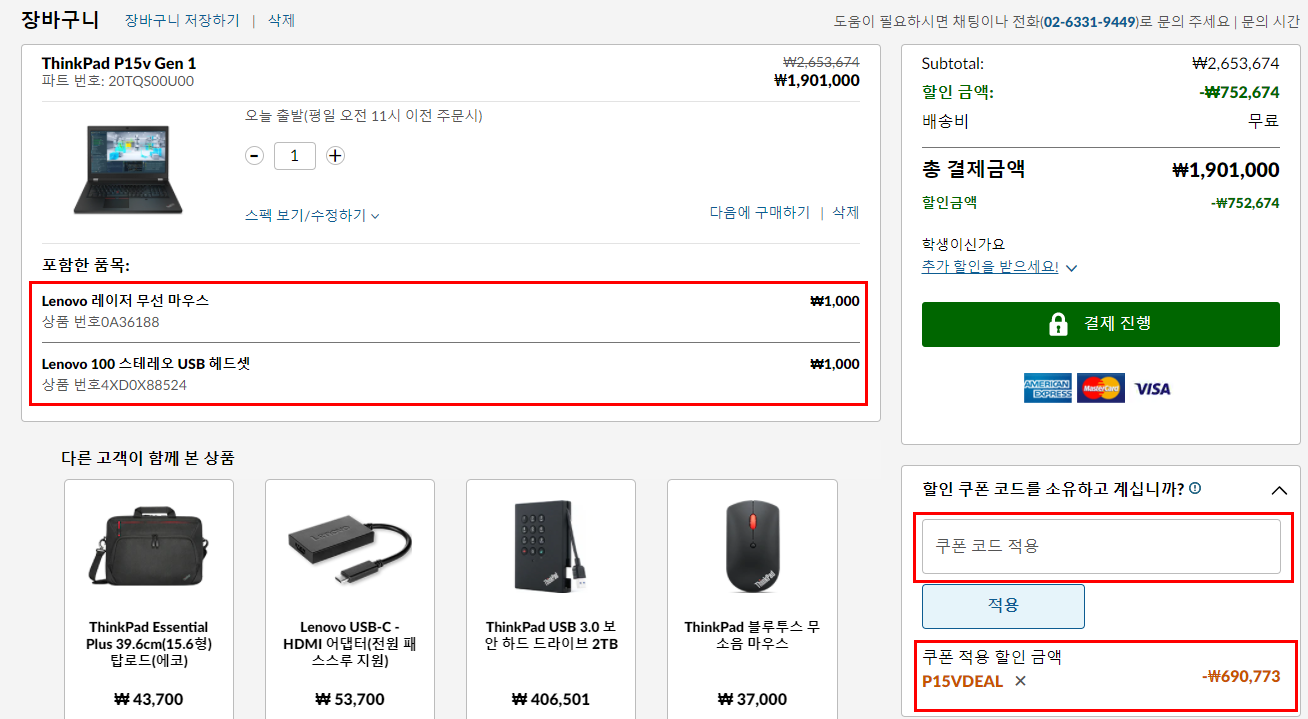The image size is (1308, 719).
Task: Proceed with the green 결제 진행 button
Action: coord(1101,324)
